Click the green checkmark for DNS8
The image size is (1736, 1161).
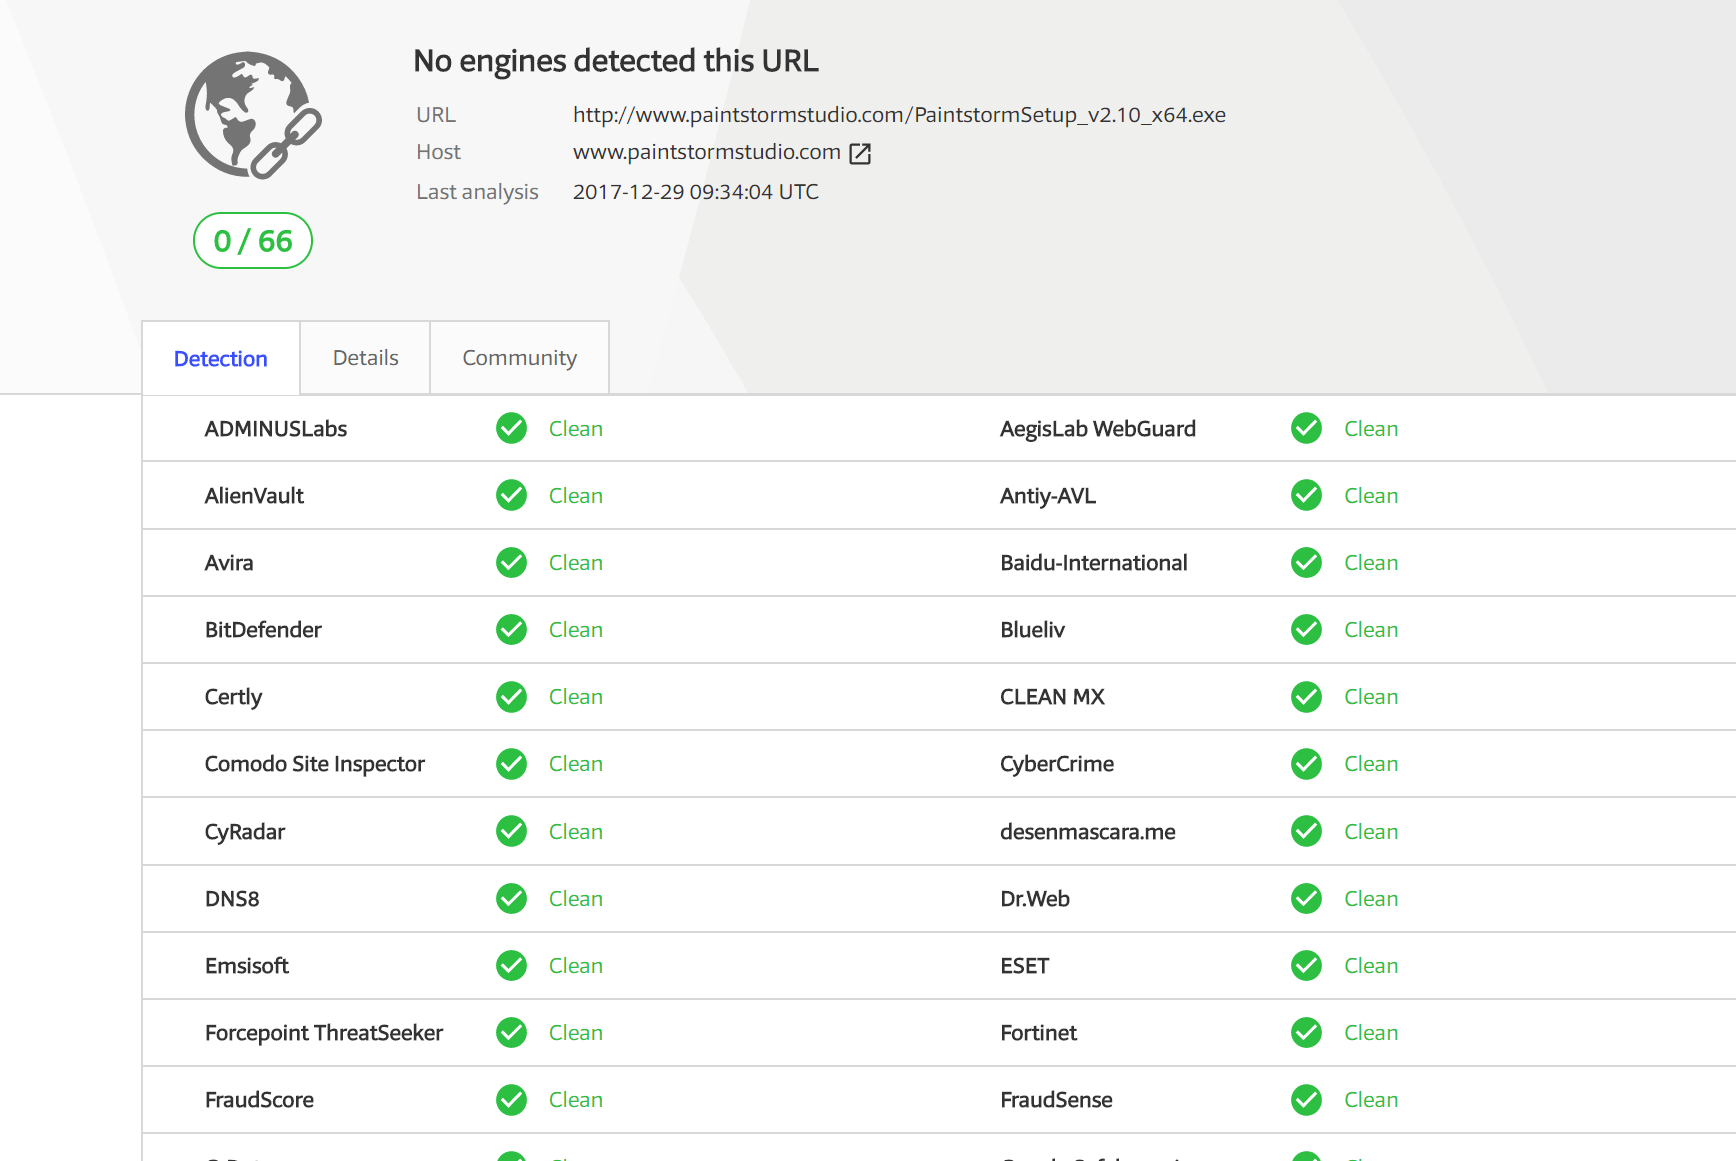click(511, 898)
